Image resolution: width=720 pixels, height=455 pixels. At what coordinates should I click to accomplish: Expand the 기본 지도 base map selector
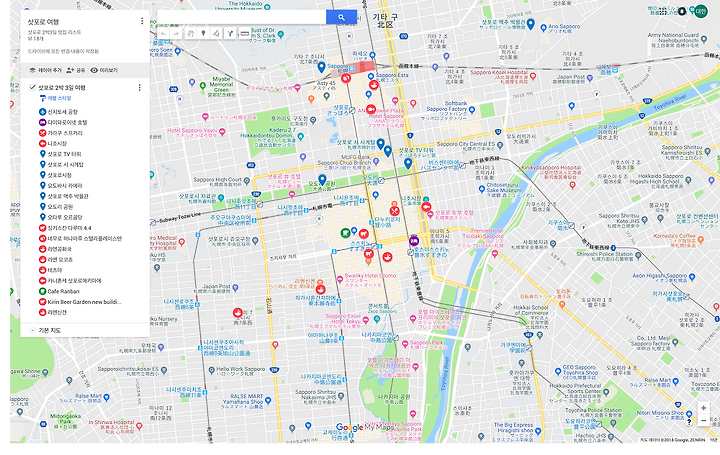click(x=32, y=330)
